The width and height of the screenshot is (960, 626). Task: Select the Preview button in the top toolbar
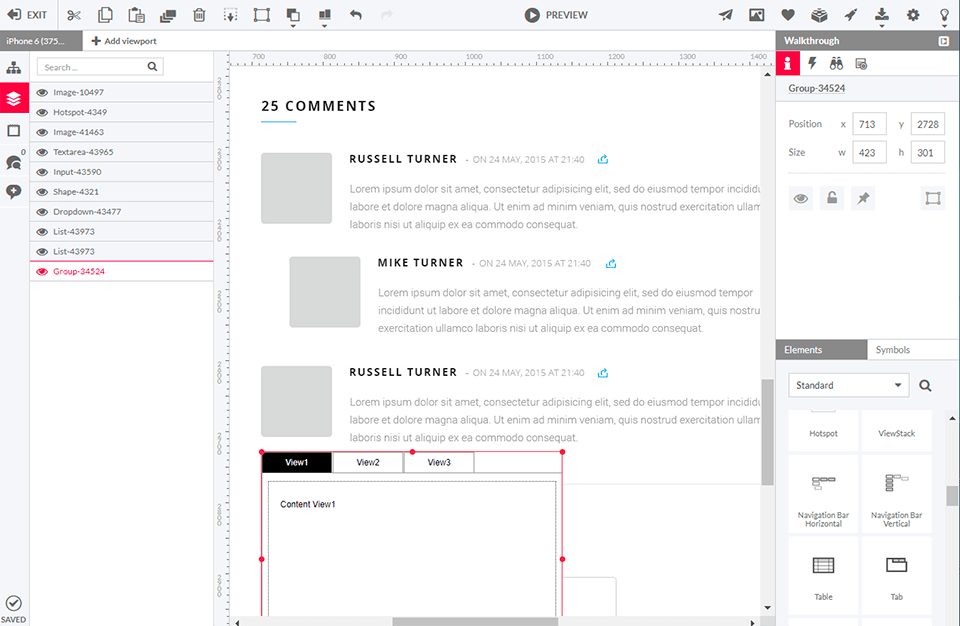[556, 14]
